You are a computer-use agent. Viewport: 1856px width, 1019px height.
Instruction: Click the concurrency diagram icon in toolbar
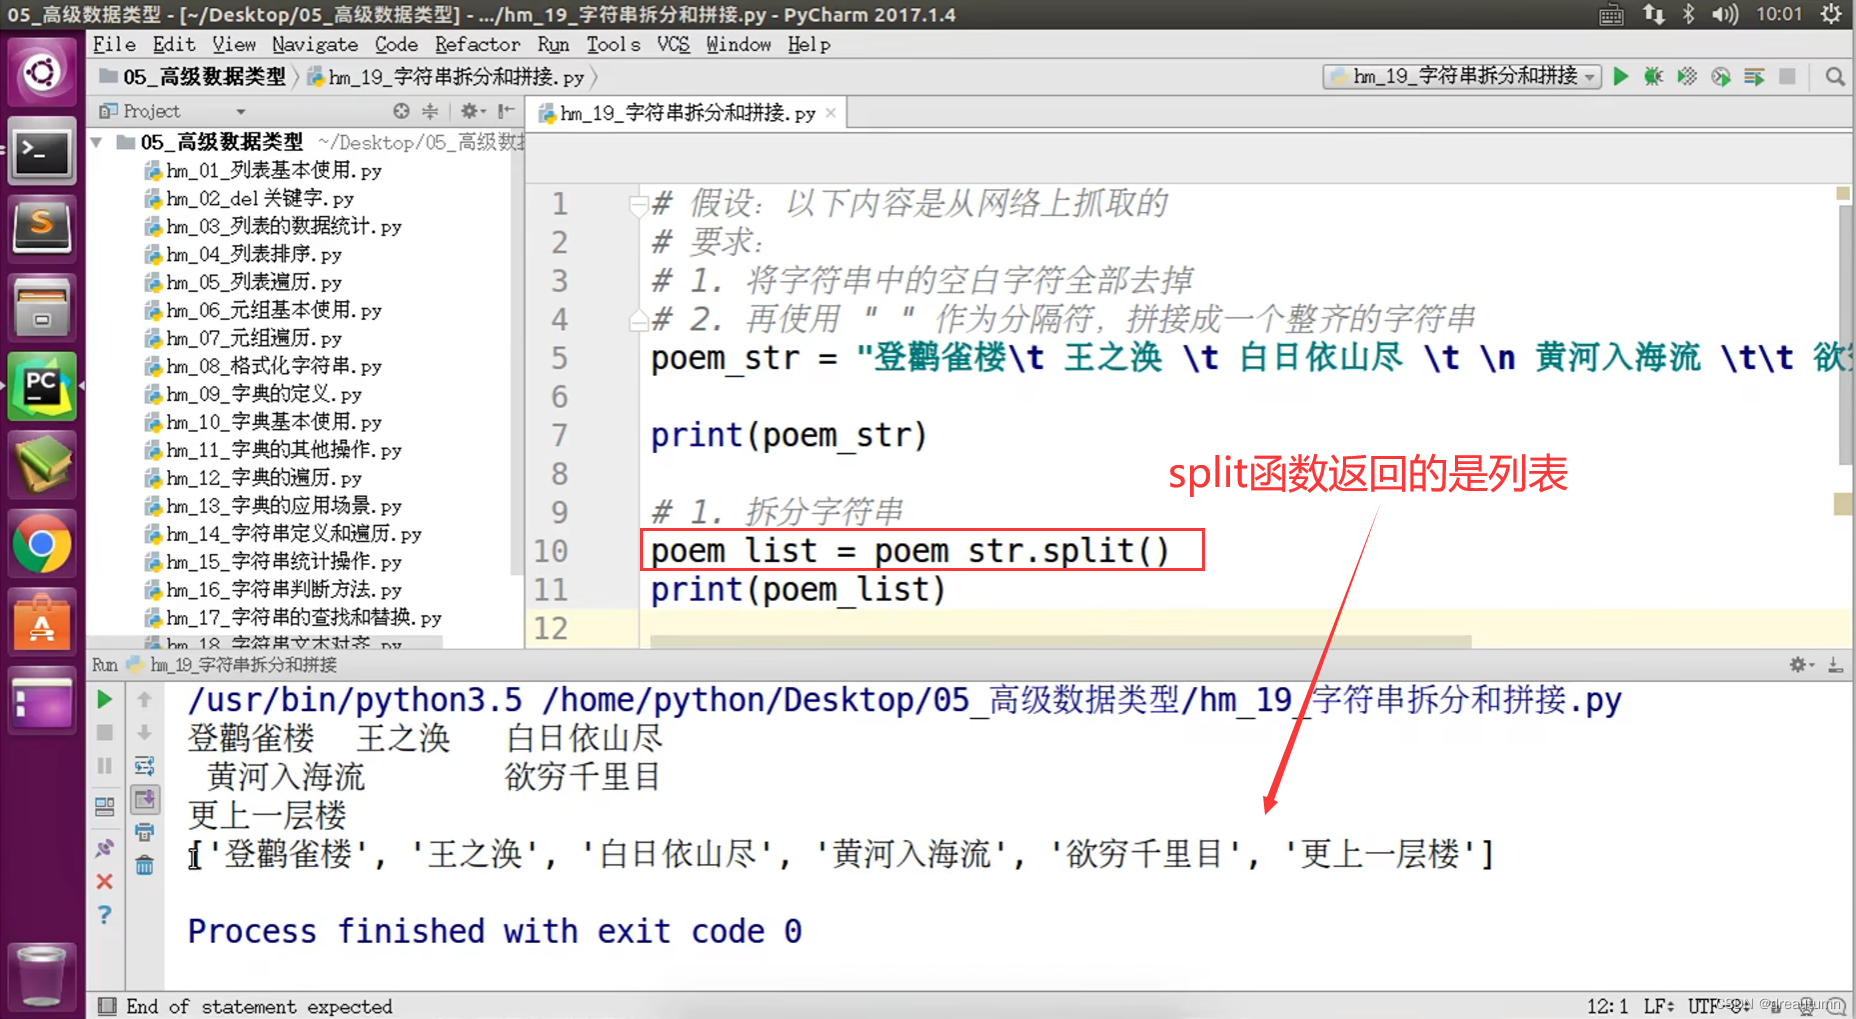1754,77
